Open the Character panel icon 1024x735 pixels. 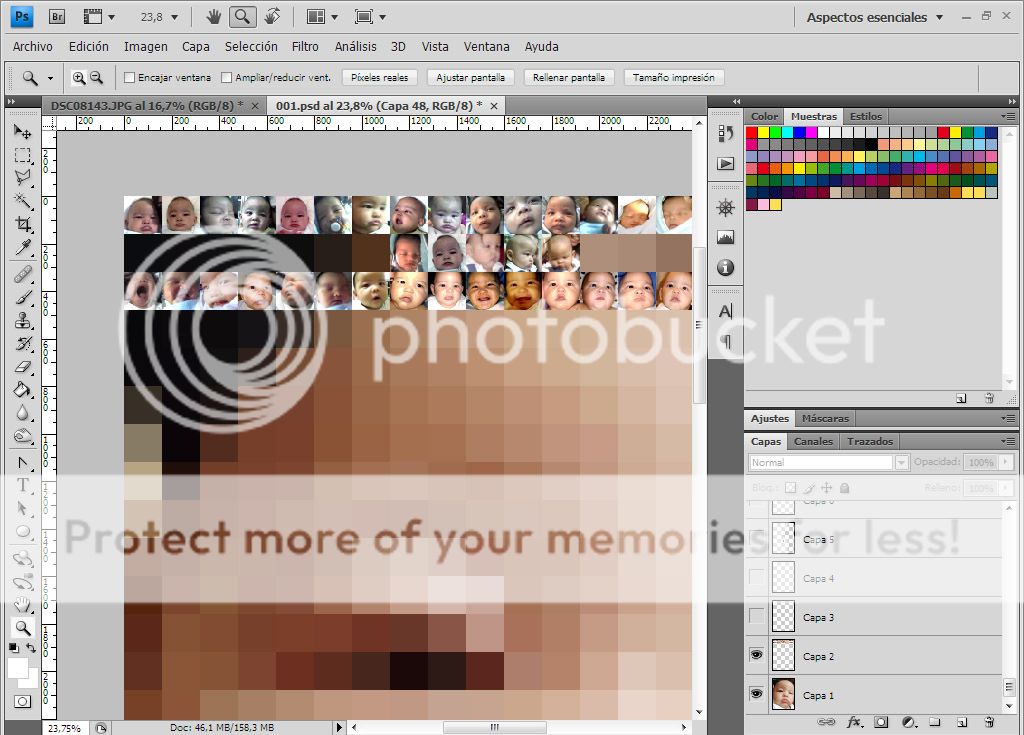(726, 311)
